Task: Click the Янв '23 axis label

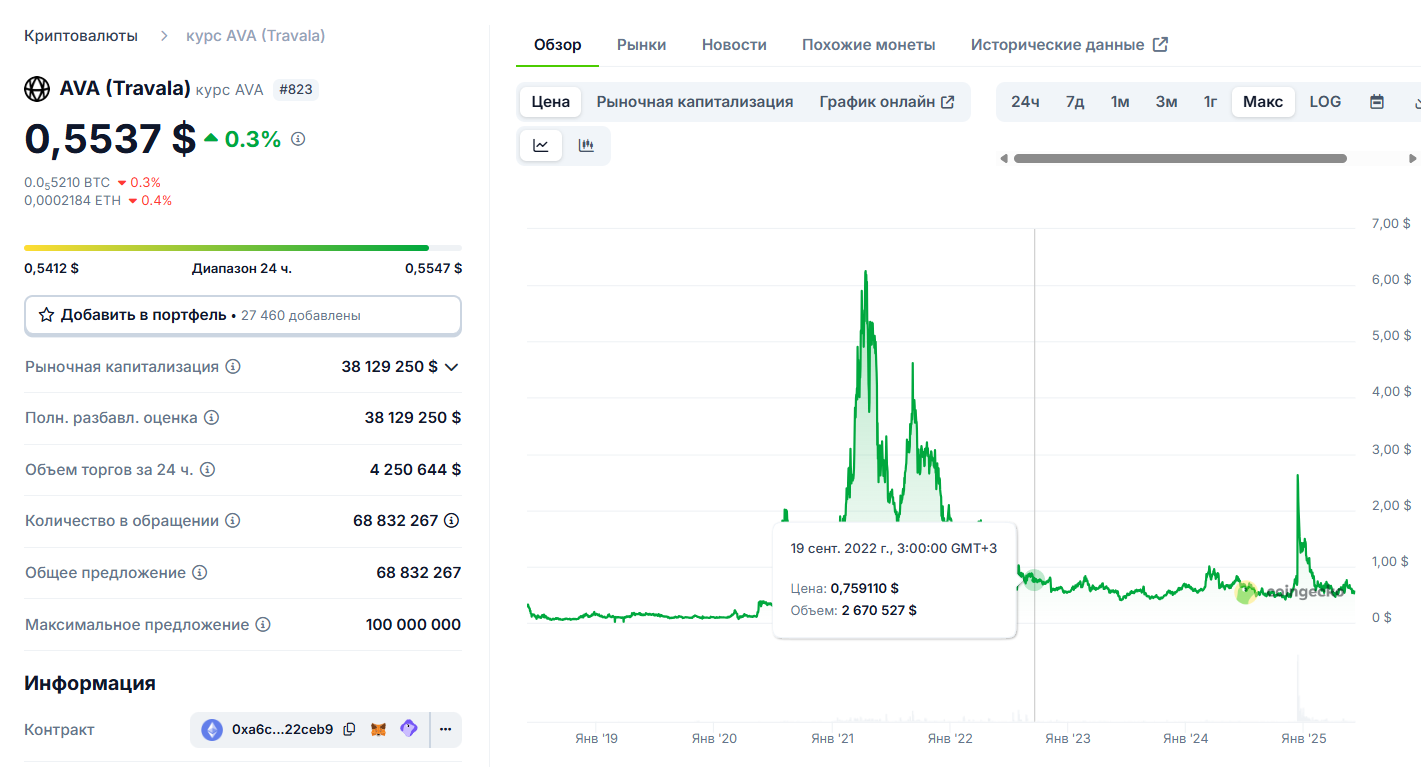Action: coord(1069,739)
